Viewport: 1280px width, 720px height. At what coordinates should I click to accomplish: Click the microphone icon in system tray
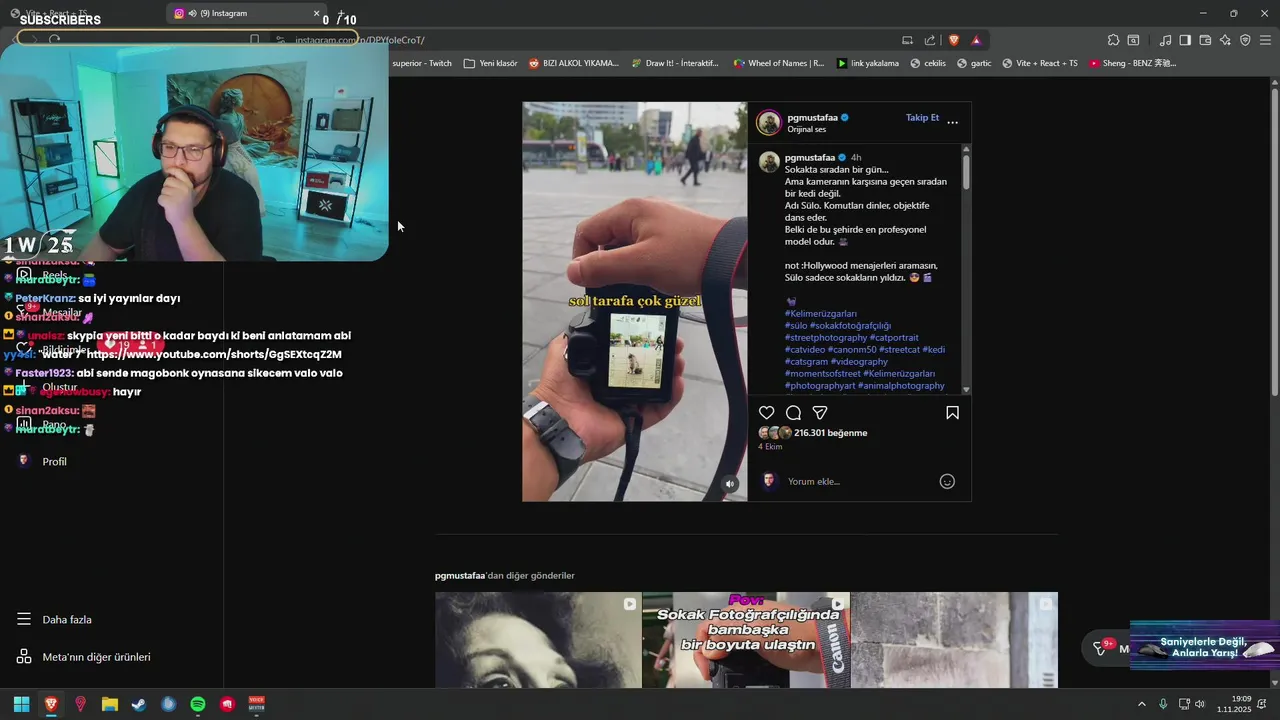pos(1163,704)
